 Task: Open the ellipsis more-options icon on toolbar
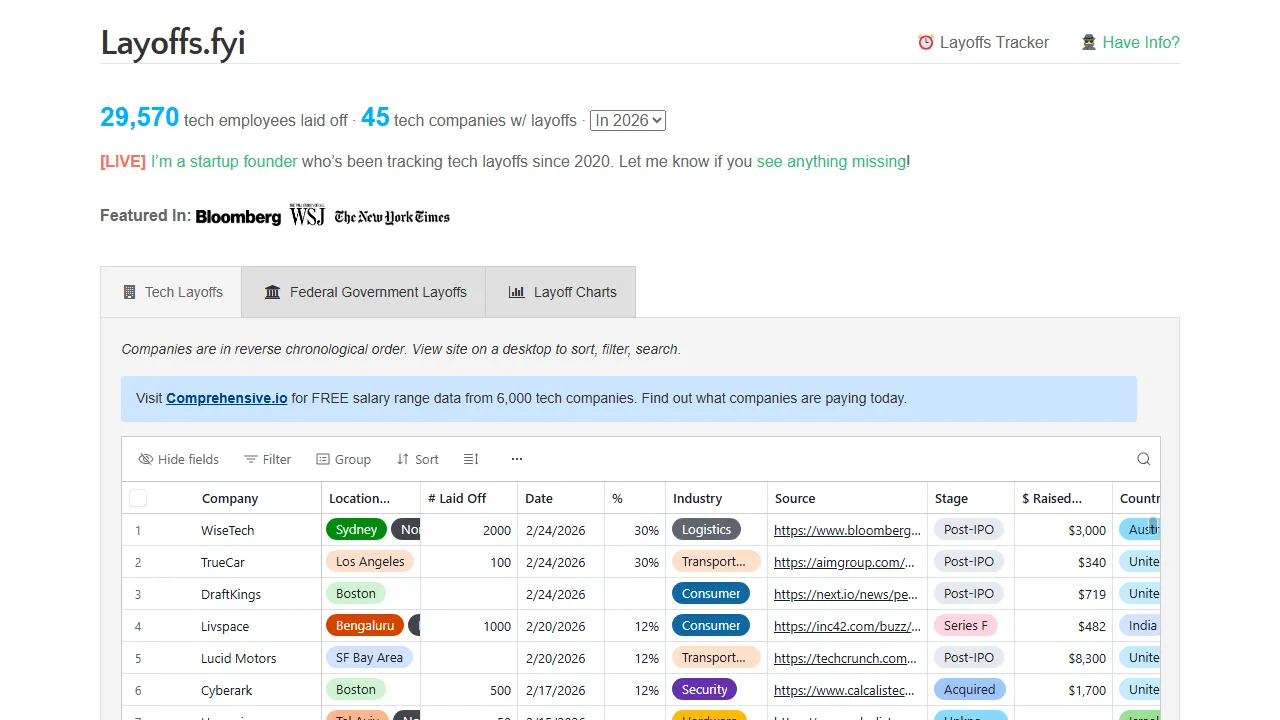click(x=516, y=459)
